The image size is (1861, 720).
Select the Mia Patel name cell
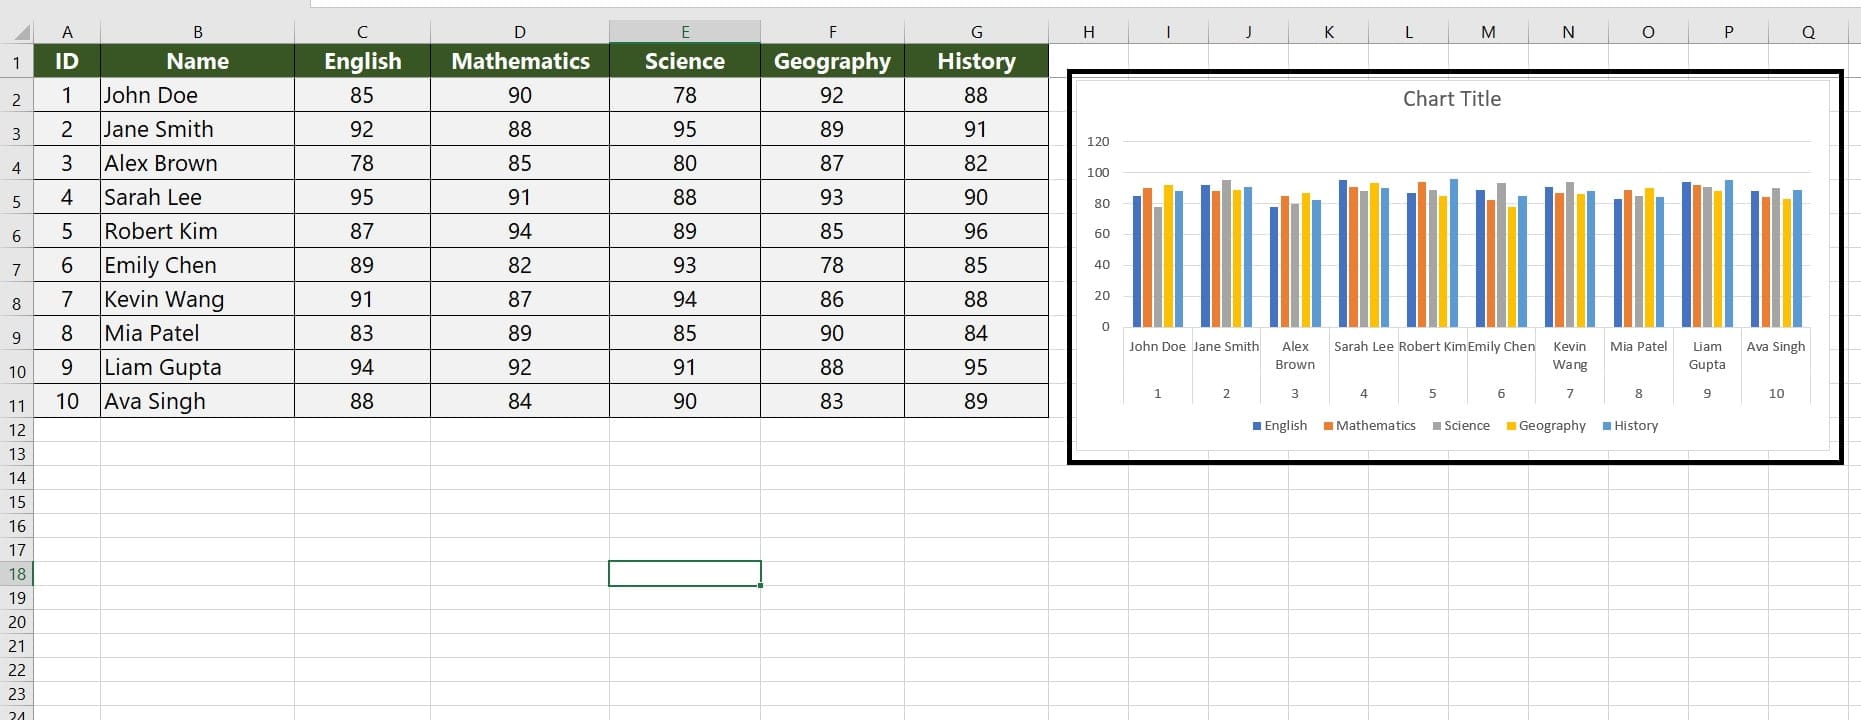point(198,333)
